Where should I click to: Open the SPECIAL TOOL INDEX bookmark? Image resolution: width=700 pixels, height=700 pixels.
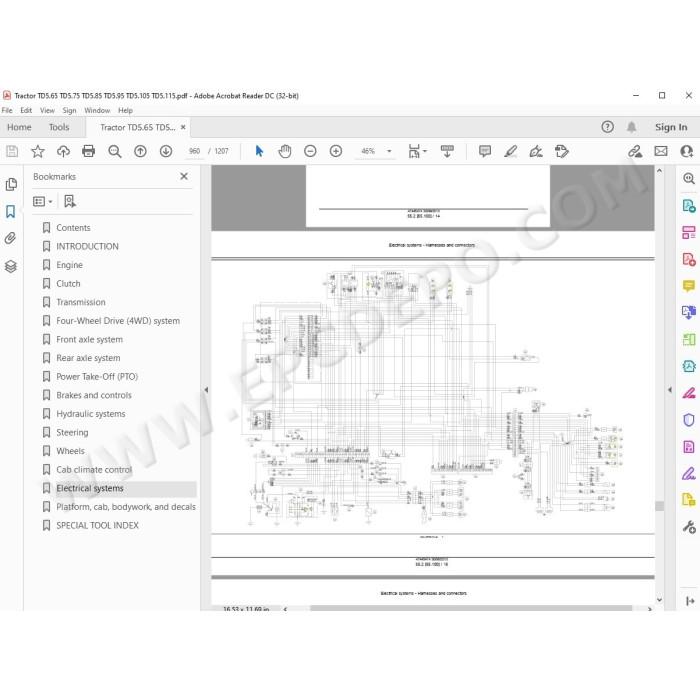[97, 525]
